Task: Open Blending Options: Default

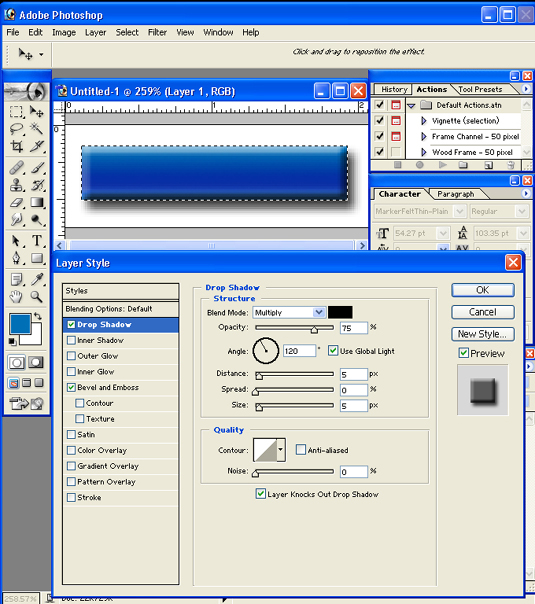Action: pos(121,309)
